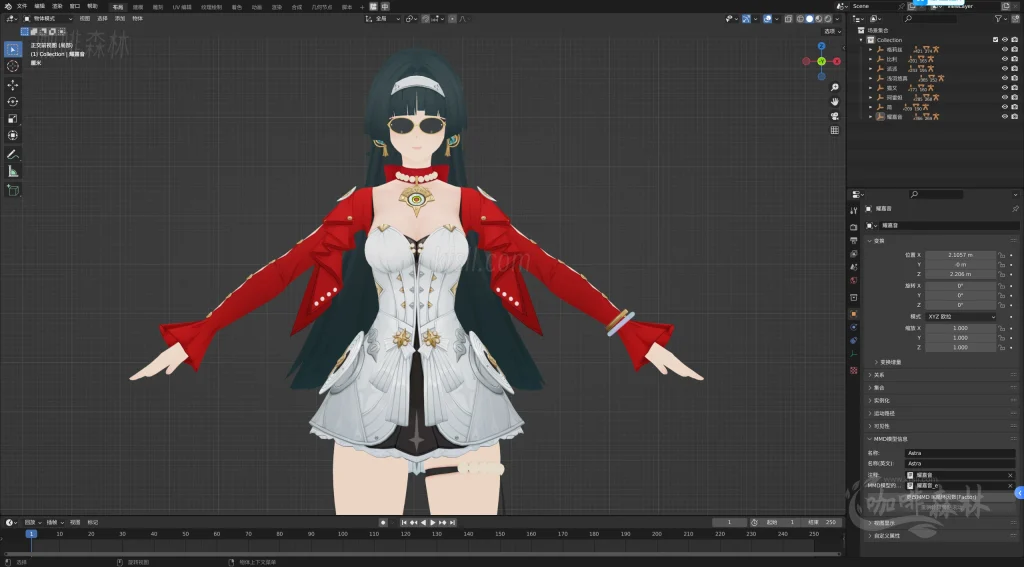Image resolution: width=1024 pixels, height=567 pixels.
Task: Click 更改MMD IK限制次数 button
Action: 940,497
